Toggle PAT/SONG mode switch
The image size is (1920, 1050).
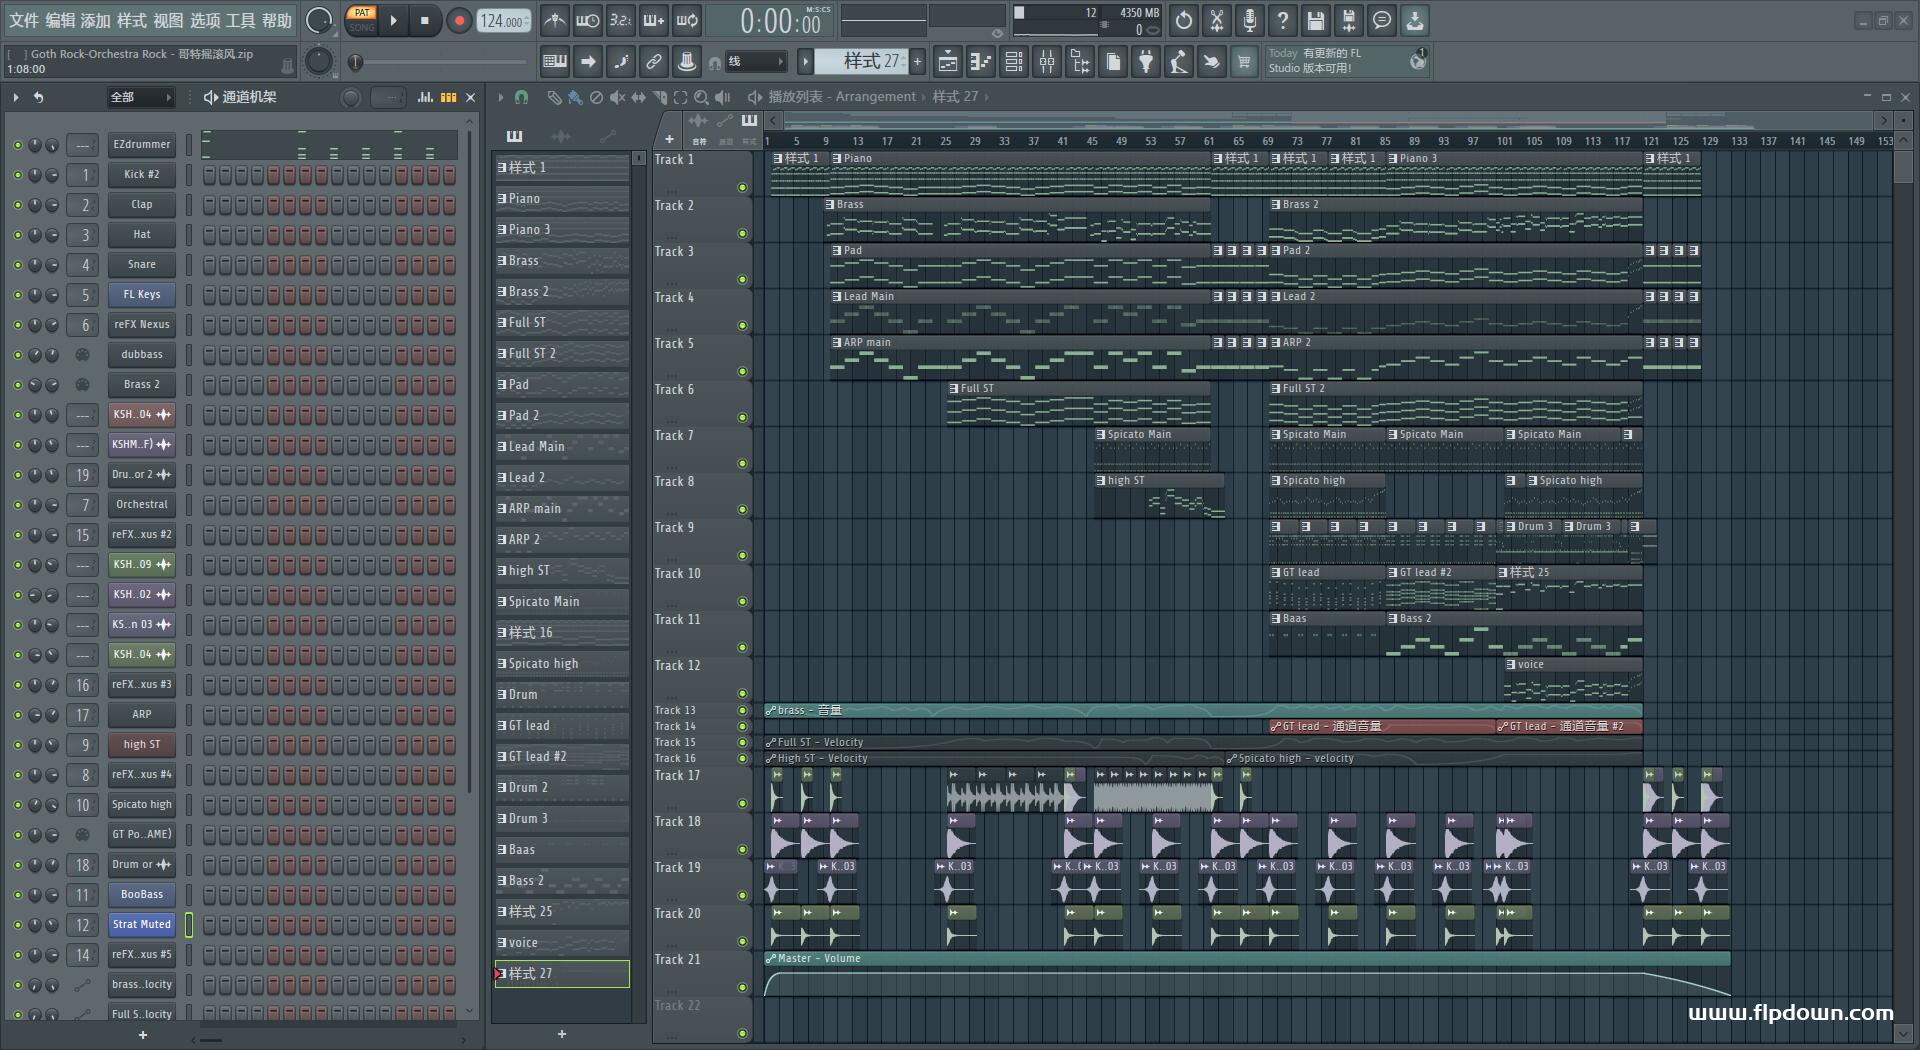[x=361, y=20]
